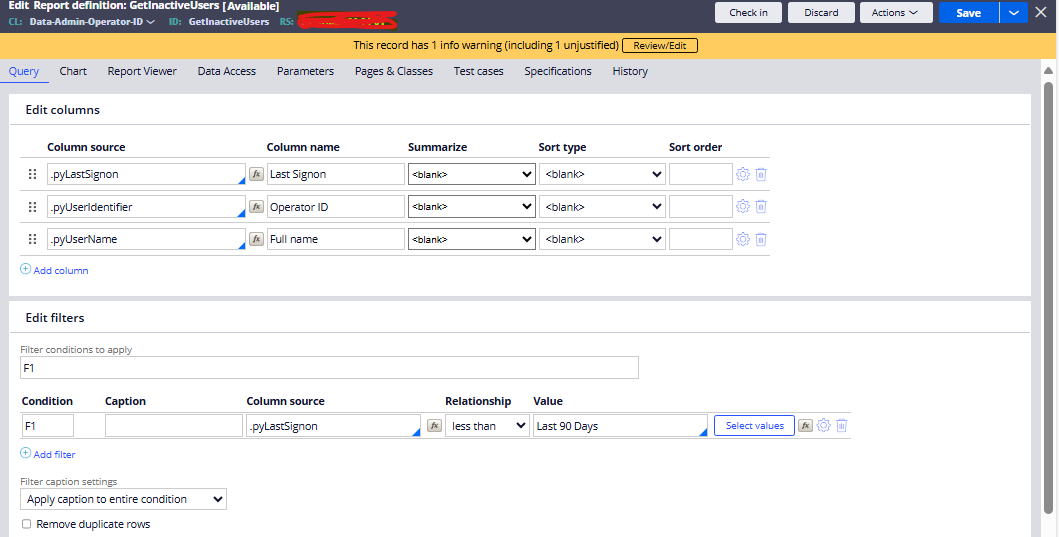The width and height of the screenshot is (1059, 537).
Task: Click filter column source .pyLastSignon field
Action: coord(334,426)
